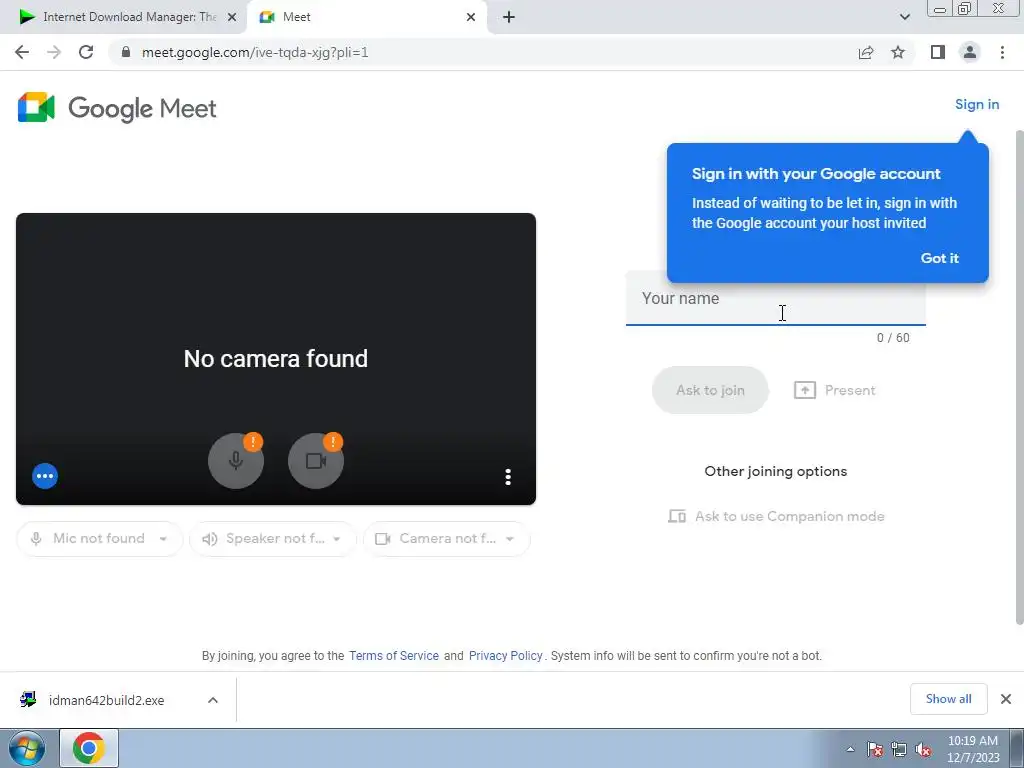Viewport: 1024px width, 768px height.
Task: Open the taskbar clock and date
Action: [973, 749]
